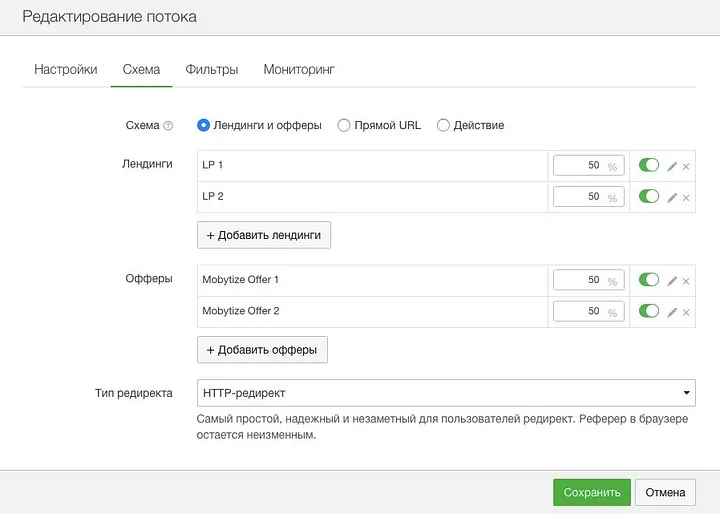Screen dimensions: 720x514
Task: Toggle LP 2 landing switch off
Action: [649, 196]
